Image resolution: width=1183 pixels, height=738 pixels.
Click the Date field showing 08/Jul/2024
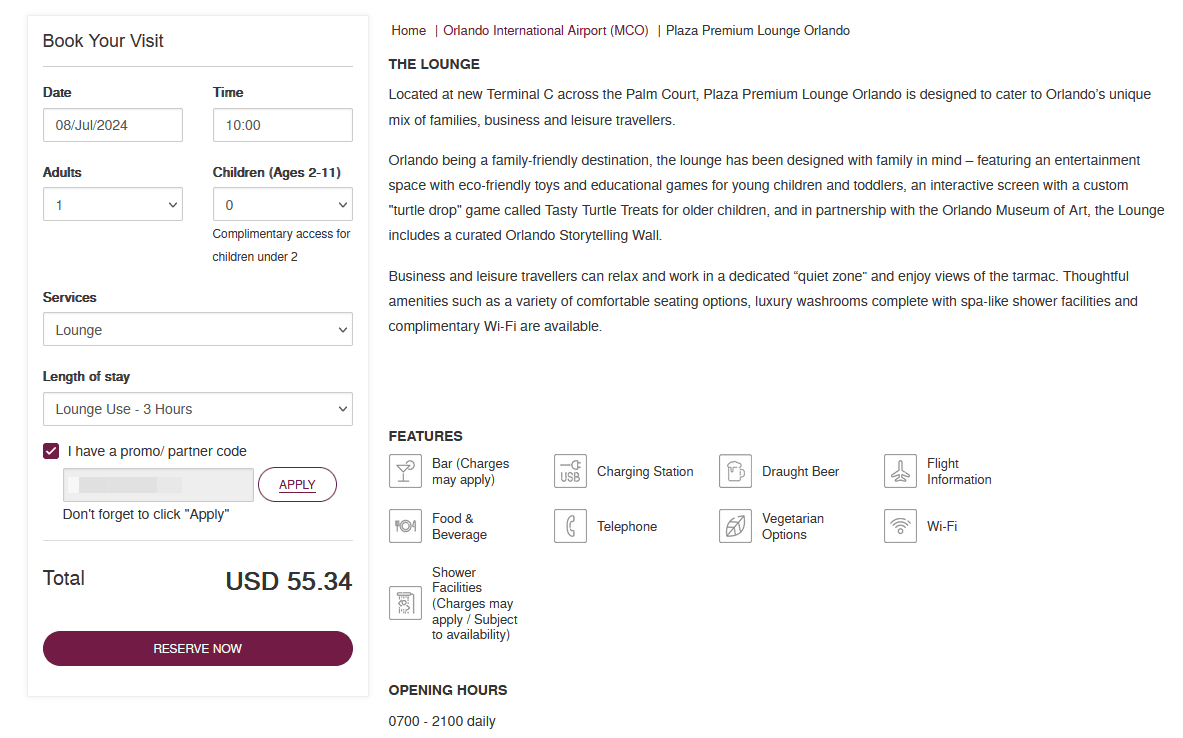coord(113,125)
